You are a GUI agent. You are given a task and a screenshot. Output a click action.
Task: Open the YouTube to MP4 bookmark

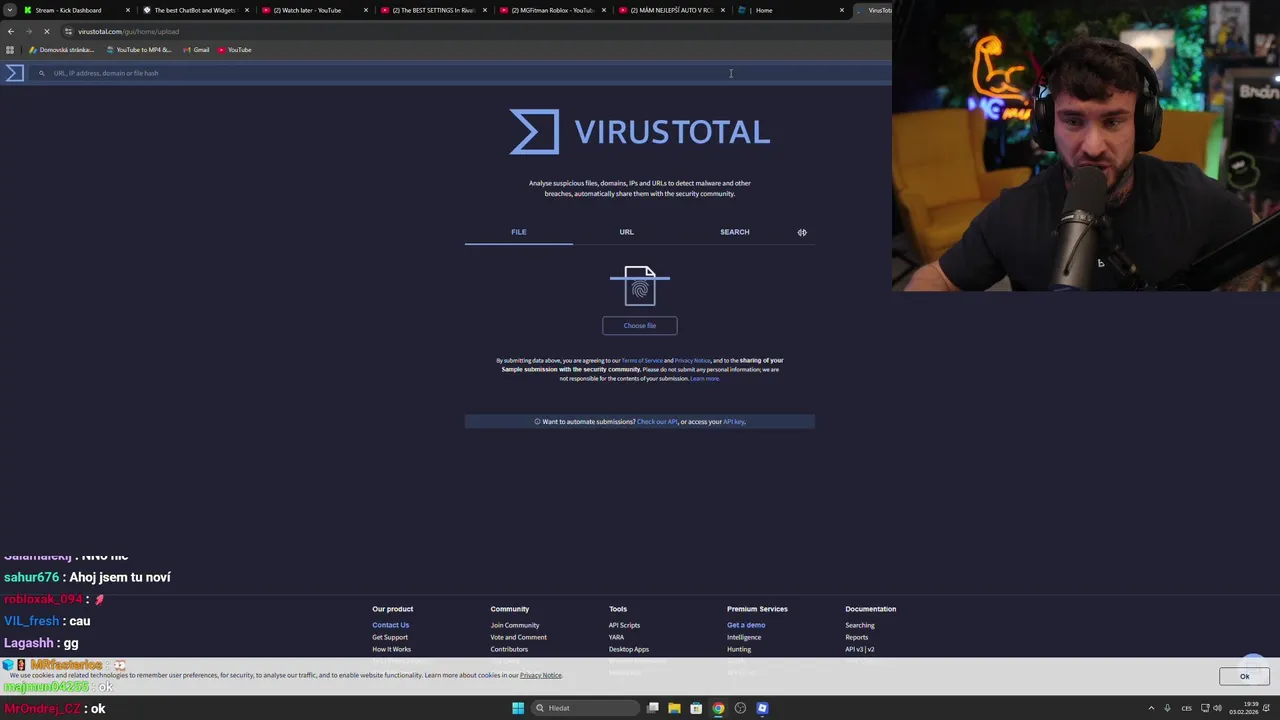[x=139, y=50]
